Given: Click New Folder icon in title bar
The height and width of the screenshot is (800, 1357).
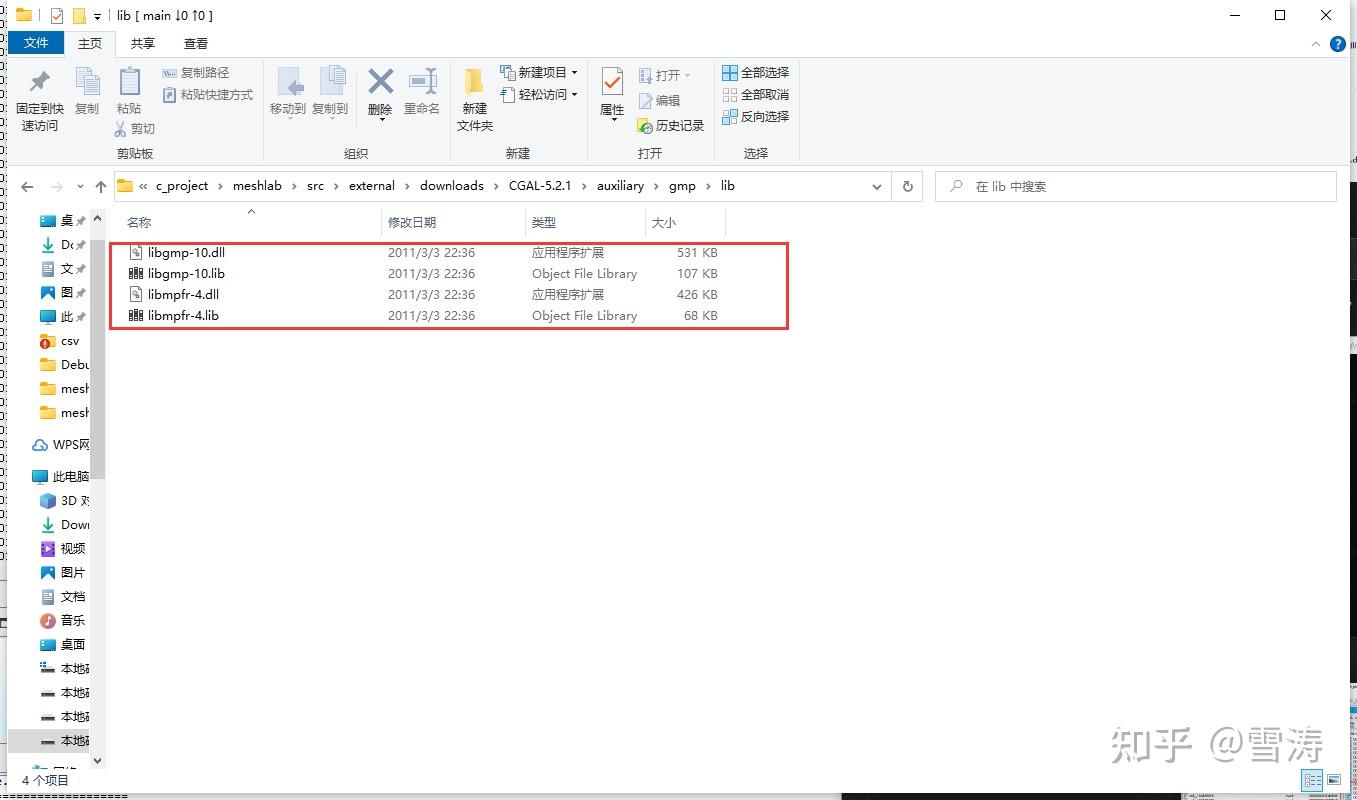Looking at the screenshot, I should point(79,16).
